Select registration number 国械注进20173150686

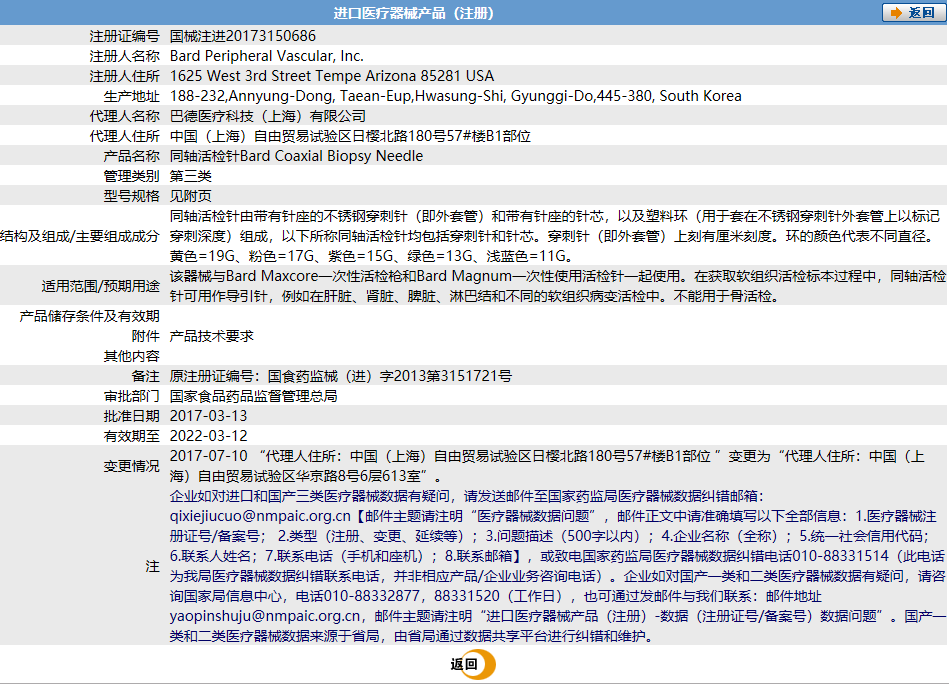click(x=243, y=36)
